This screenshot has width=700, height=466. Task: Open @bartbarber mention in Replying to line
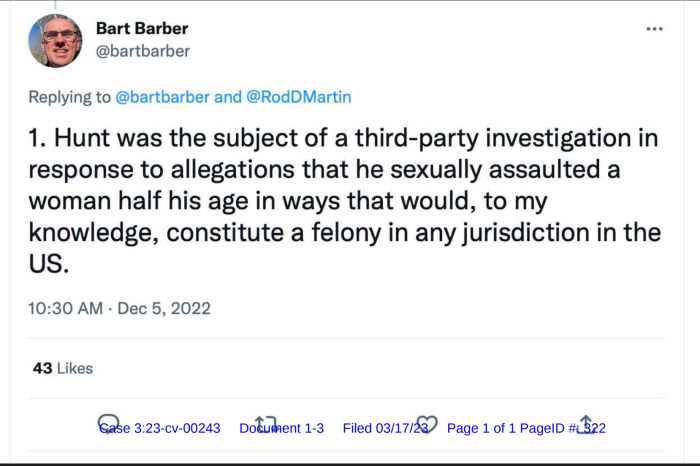point(162,97)
